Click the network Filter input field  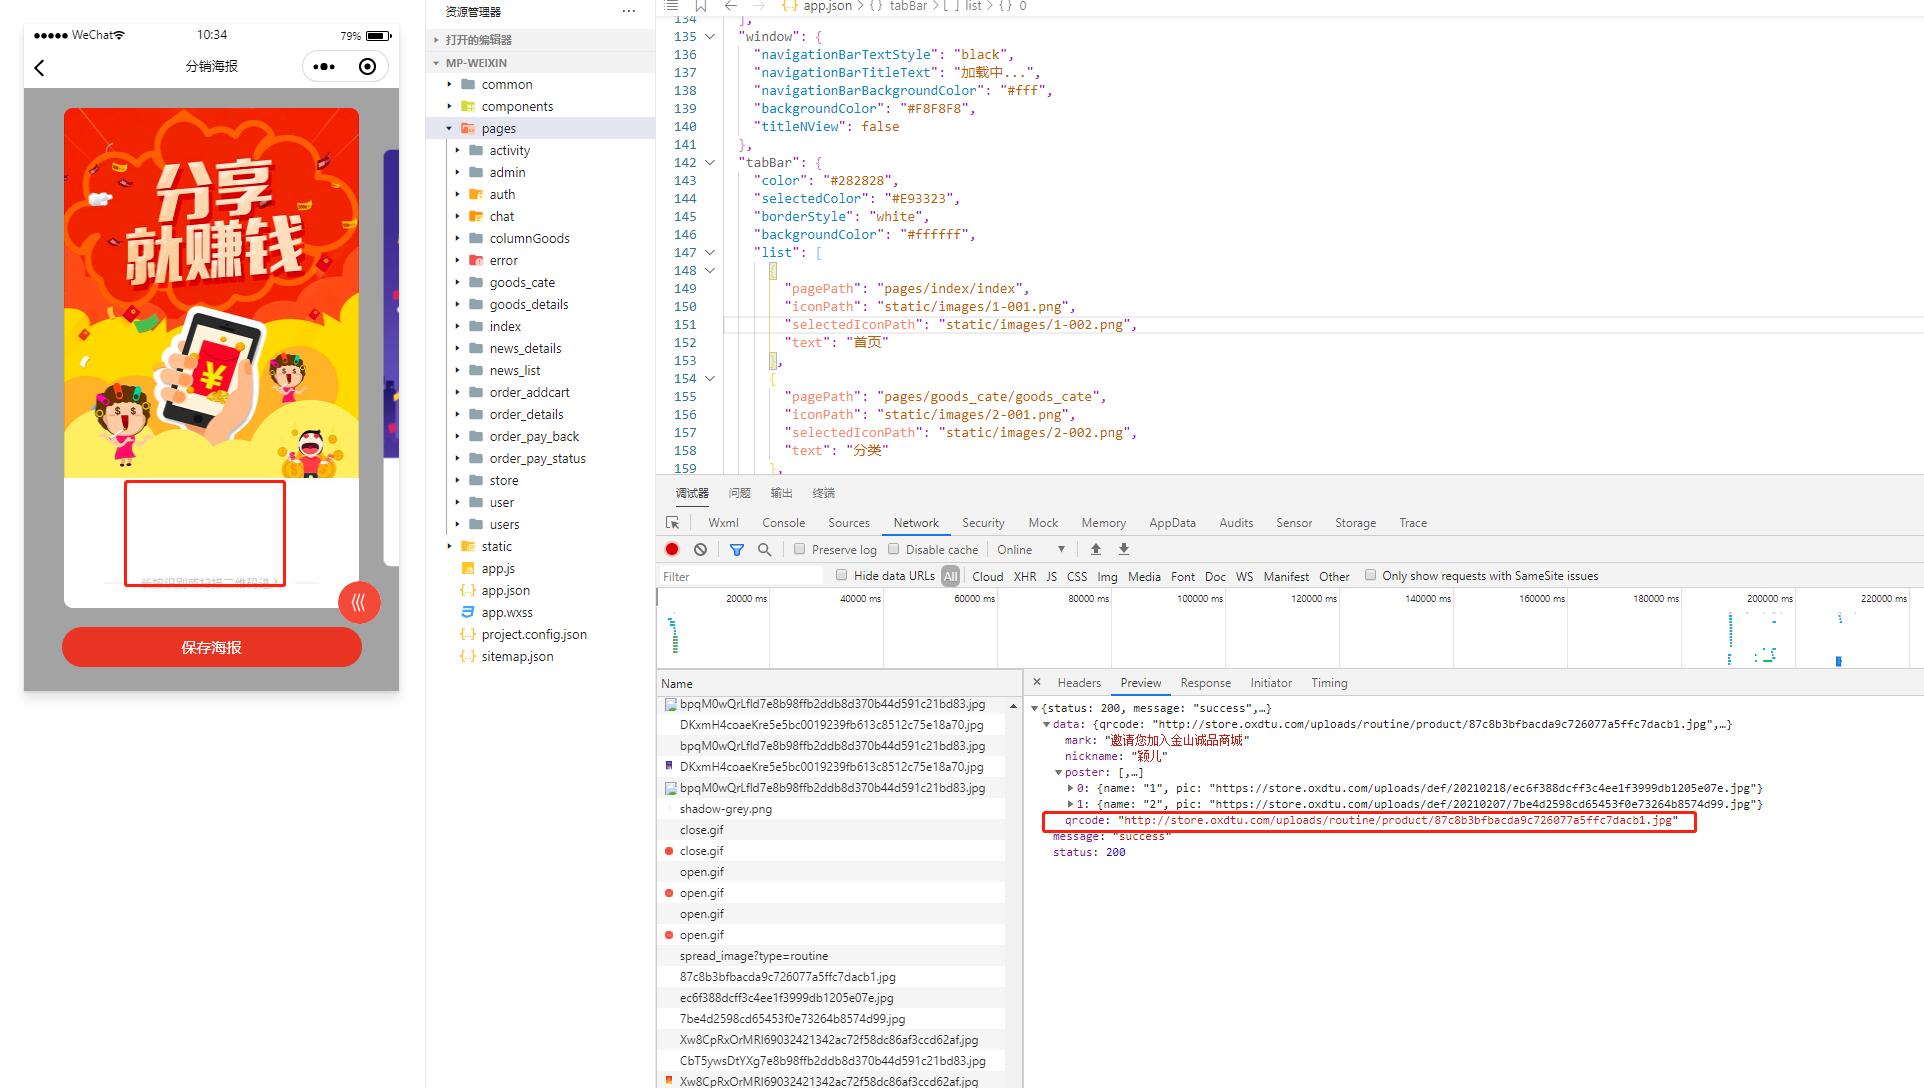[x=740, y=576]
